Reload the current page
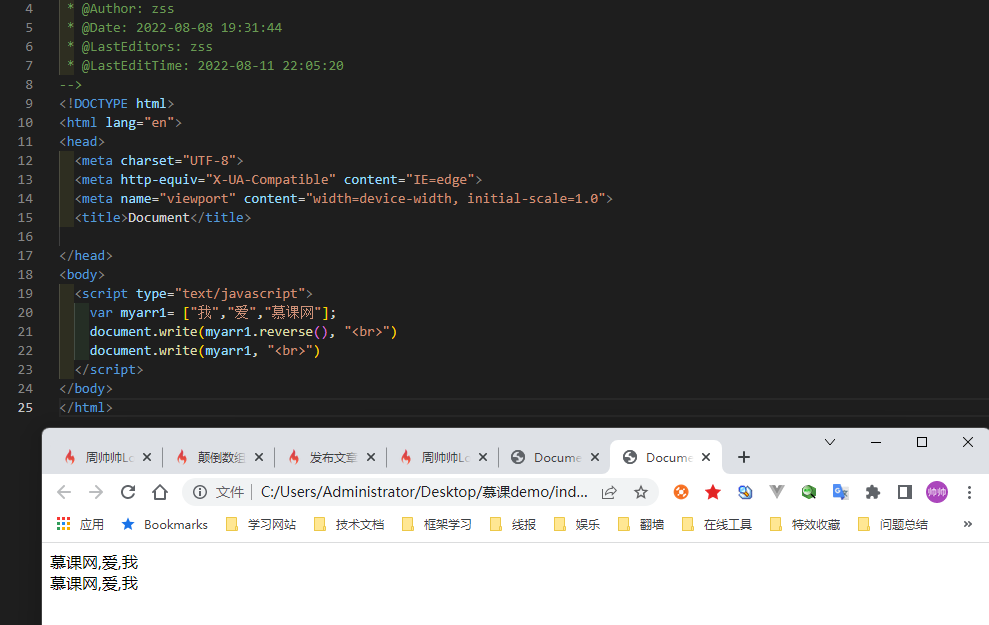Screen dimensions: 989x625 point(128,492)
